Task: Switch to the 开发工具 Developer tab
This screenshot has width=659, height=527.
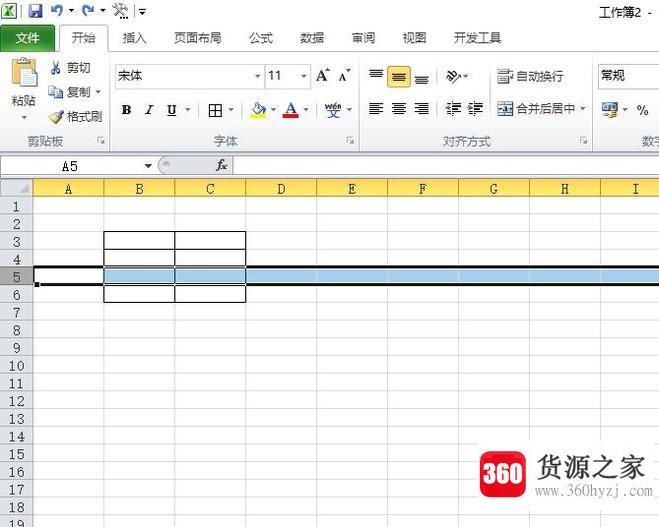Action: (477, 38)
